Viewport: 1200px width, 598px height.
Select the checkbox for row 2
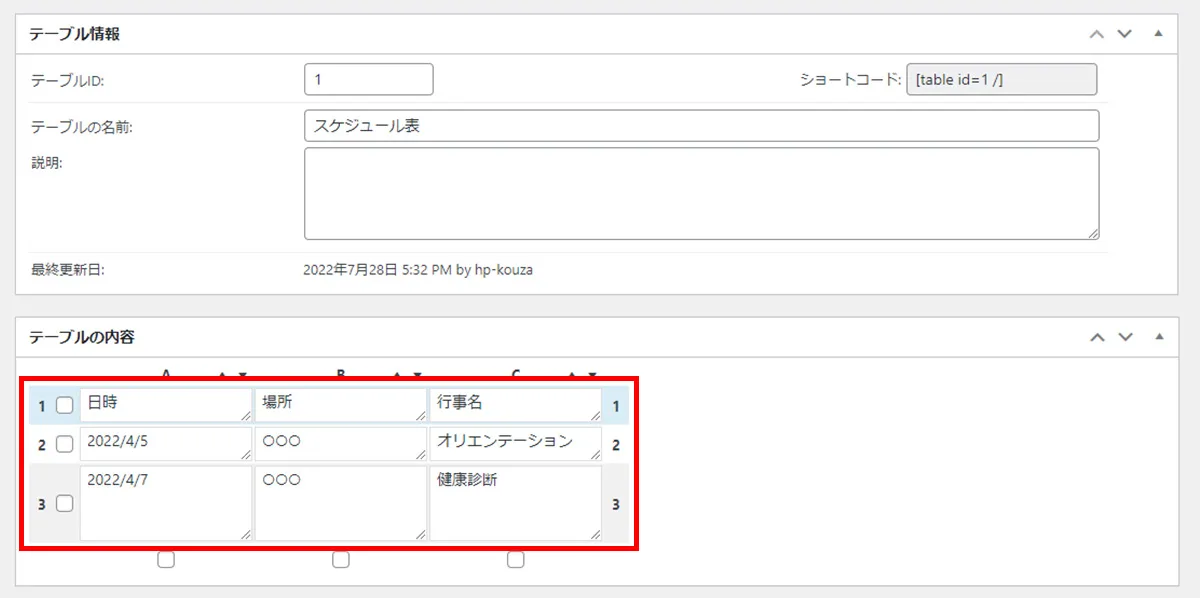point(65,443)
